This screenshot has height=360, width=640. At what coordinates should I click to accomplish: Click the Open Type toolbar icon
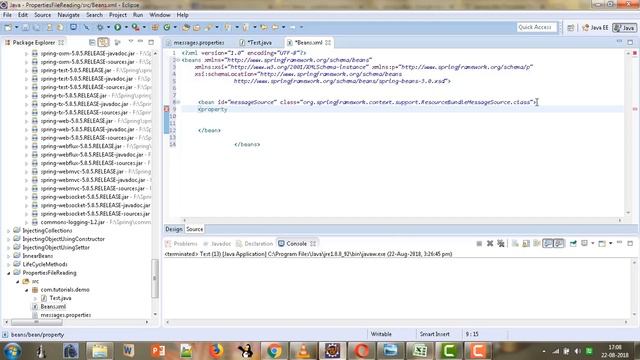[185, 27]
